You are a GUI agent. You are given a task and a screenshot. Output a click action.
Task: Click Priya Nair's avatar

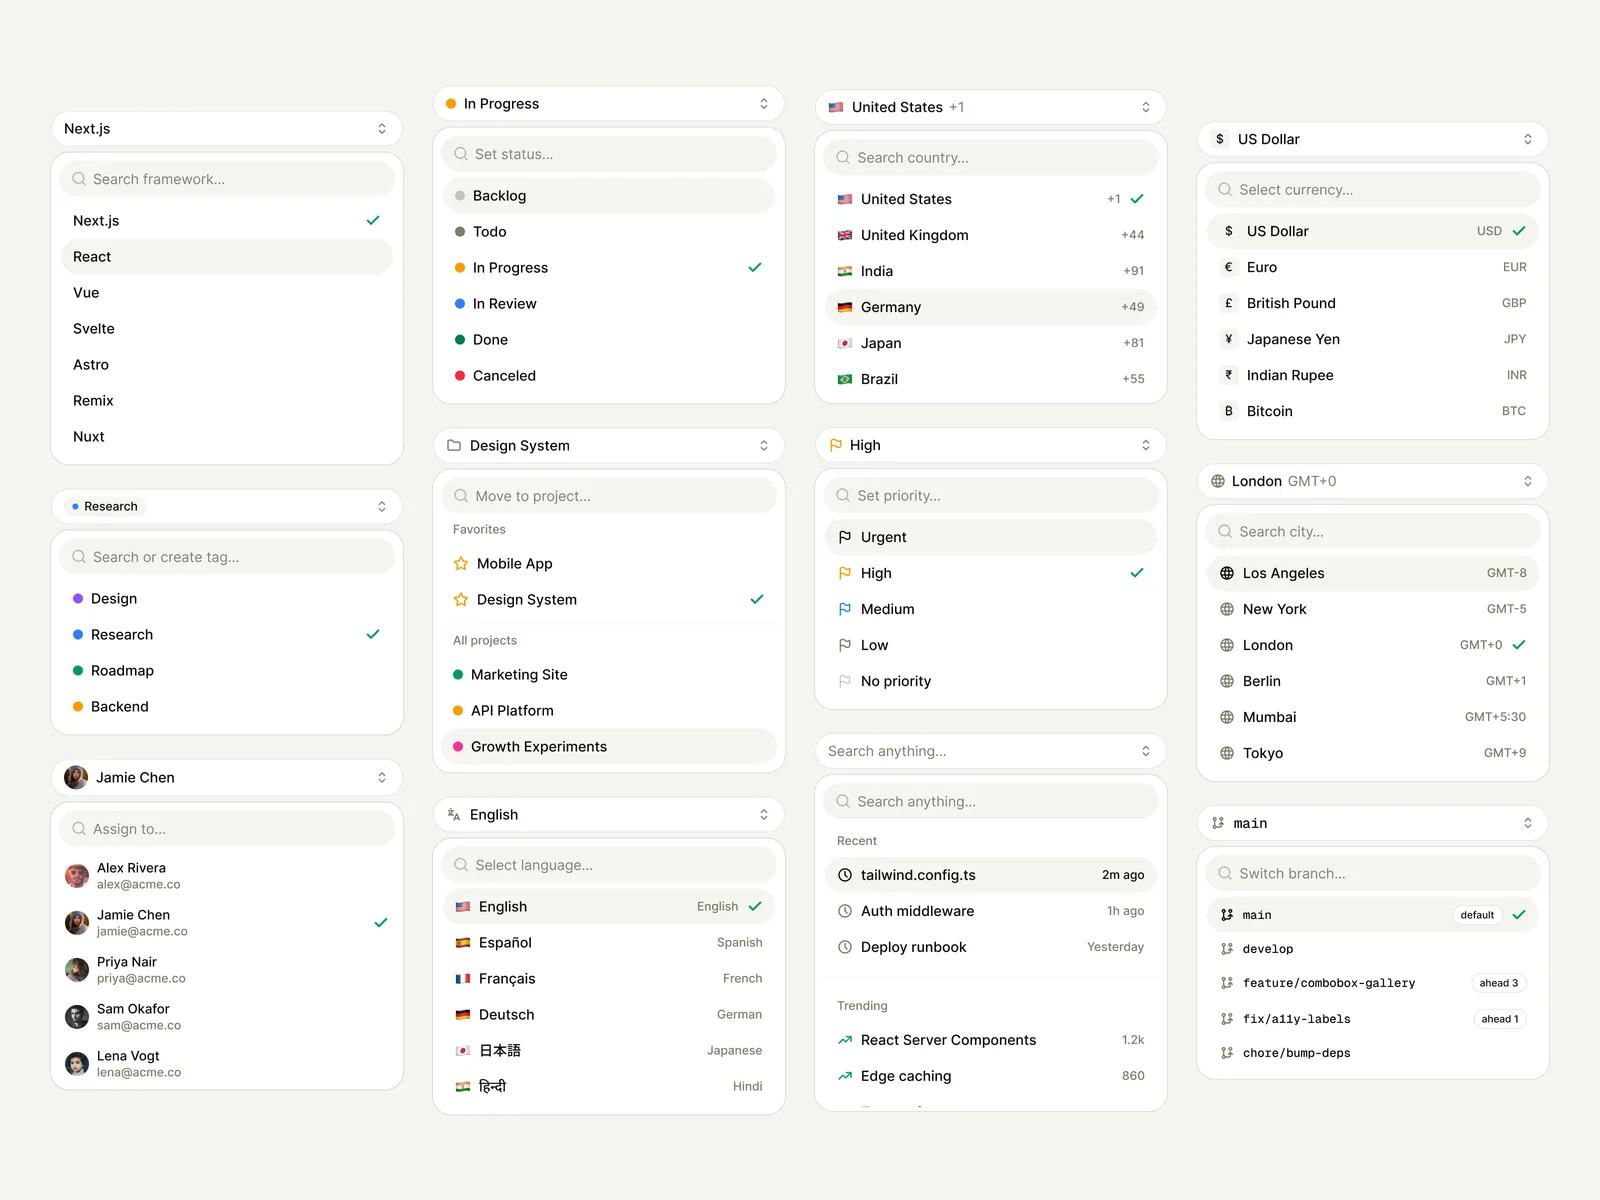(77, 970)
